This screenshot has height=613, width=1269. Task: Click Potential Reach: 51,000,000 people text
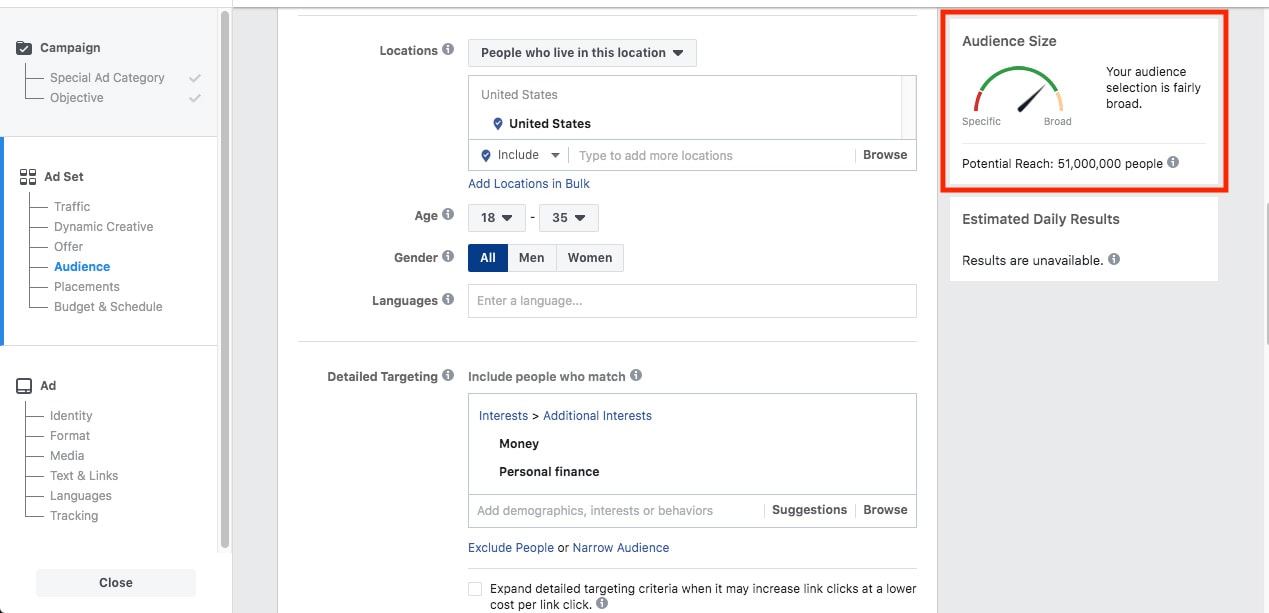pos(1062,163)
